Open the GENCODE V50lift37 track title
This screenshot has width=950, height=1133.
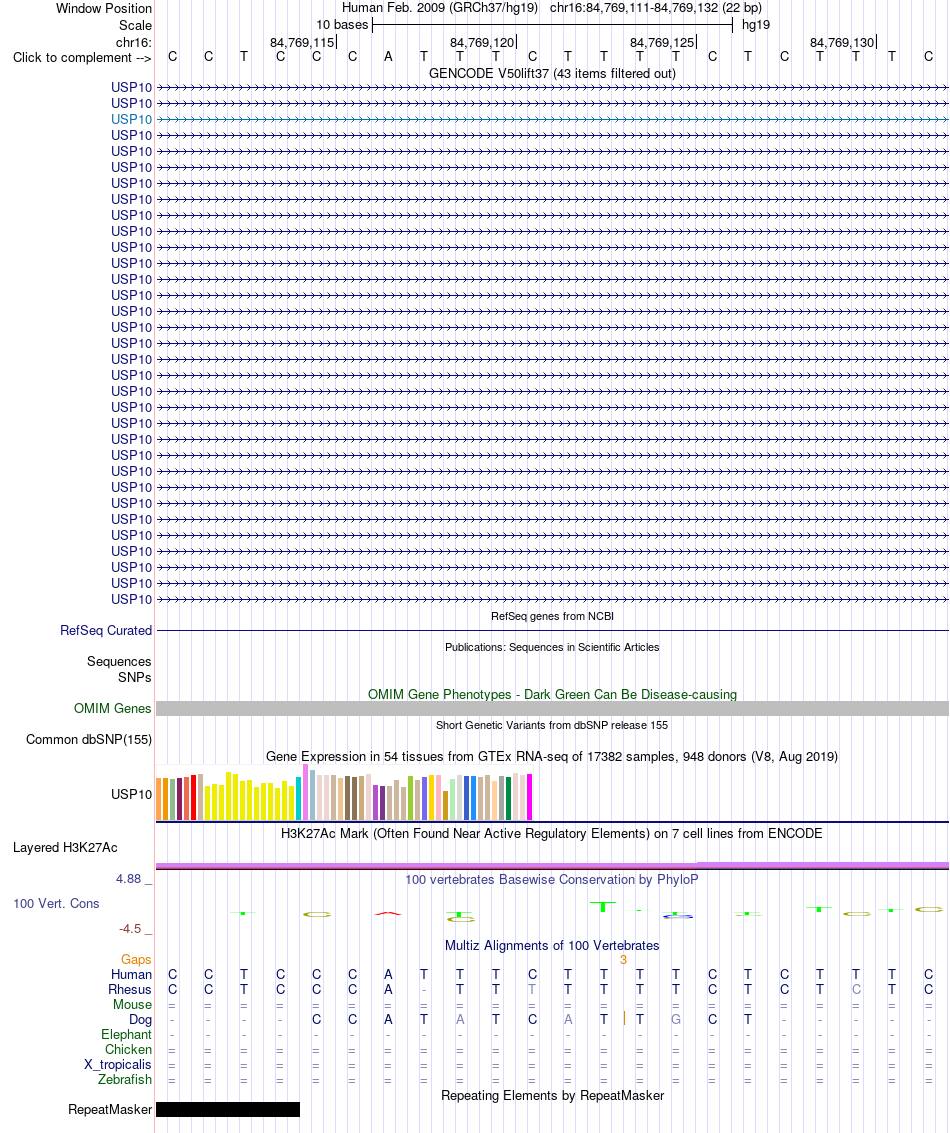tap(552, 73)
